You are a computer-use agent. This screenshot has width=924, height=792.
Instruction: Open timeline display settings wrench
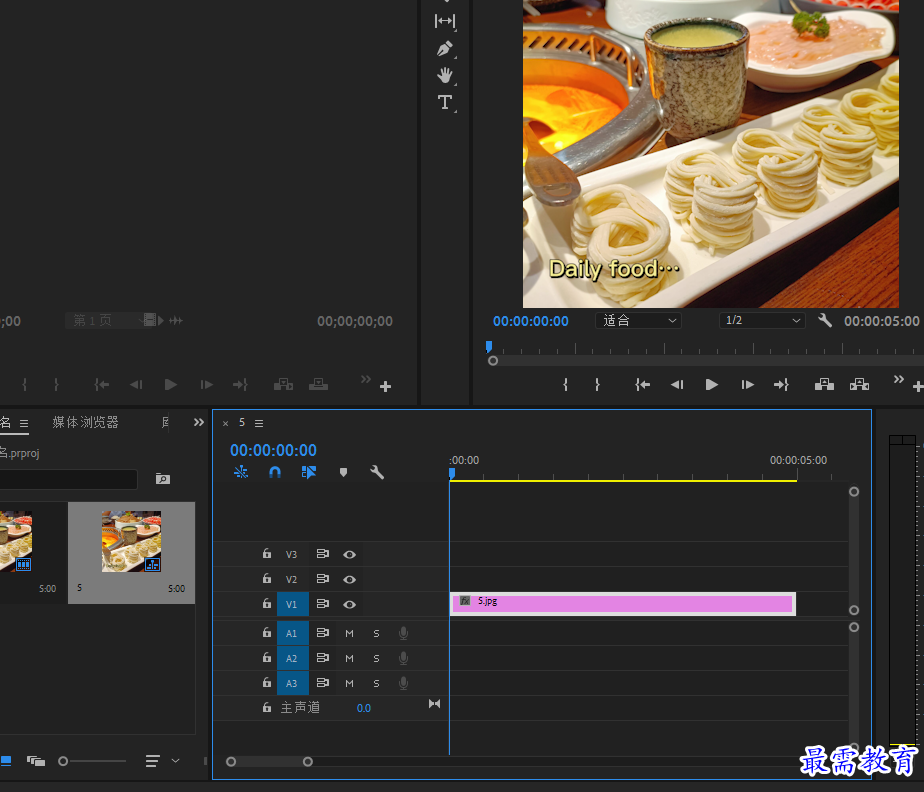click(377, 472)
